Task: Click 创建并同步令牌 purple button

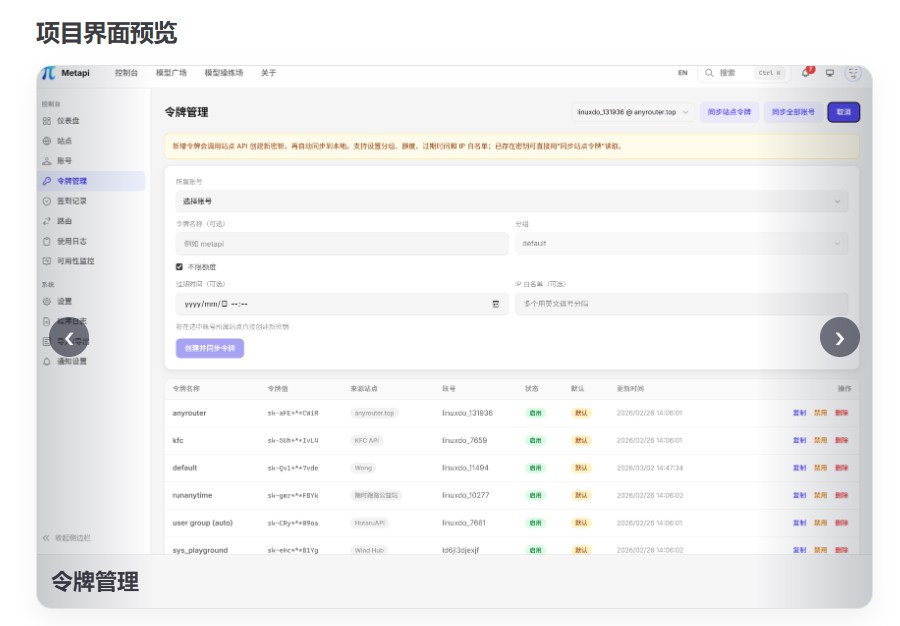Action: pyautogui.click(x=210, y=348)
